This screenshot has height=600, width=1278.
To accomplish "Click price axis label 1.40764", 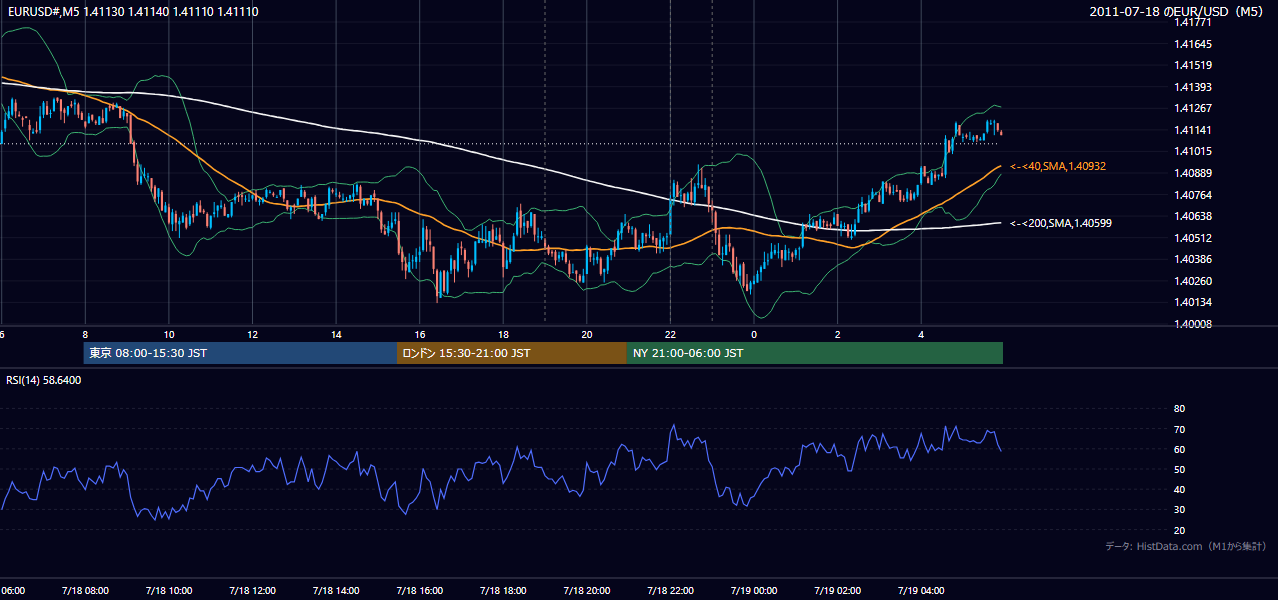I will point(1194,194).
